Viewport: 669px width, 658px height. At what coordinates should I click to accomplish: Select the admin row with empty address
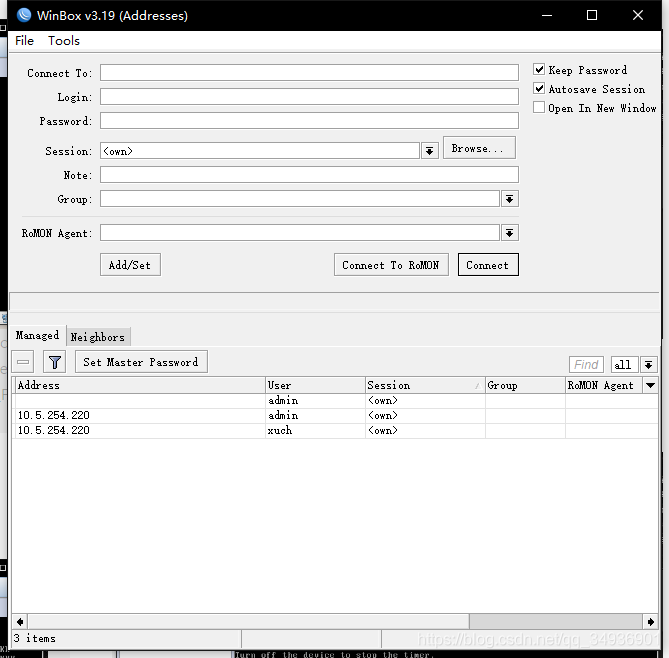[x=336, y=401]
